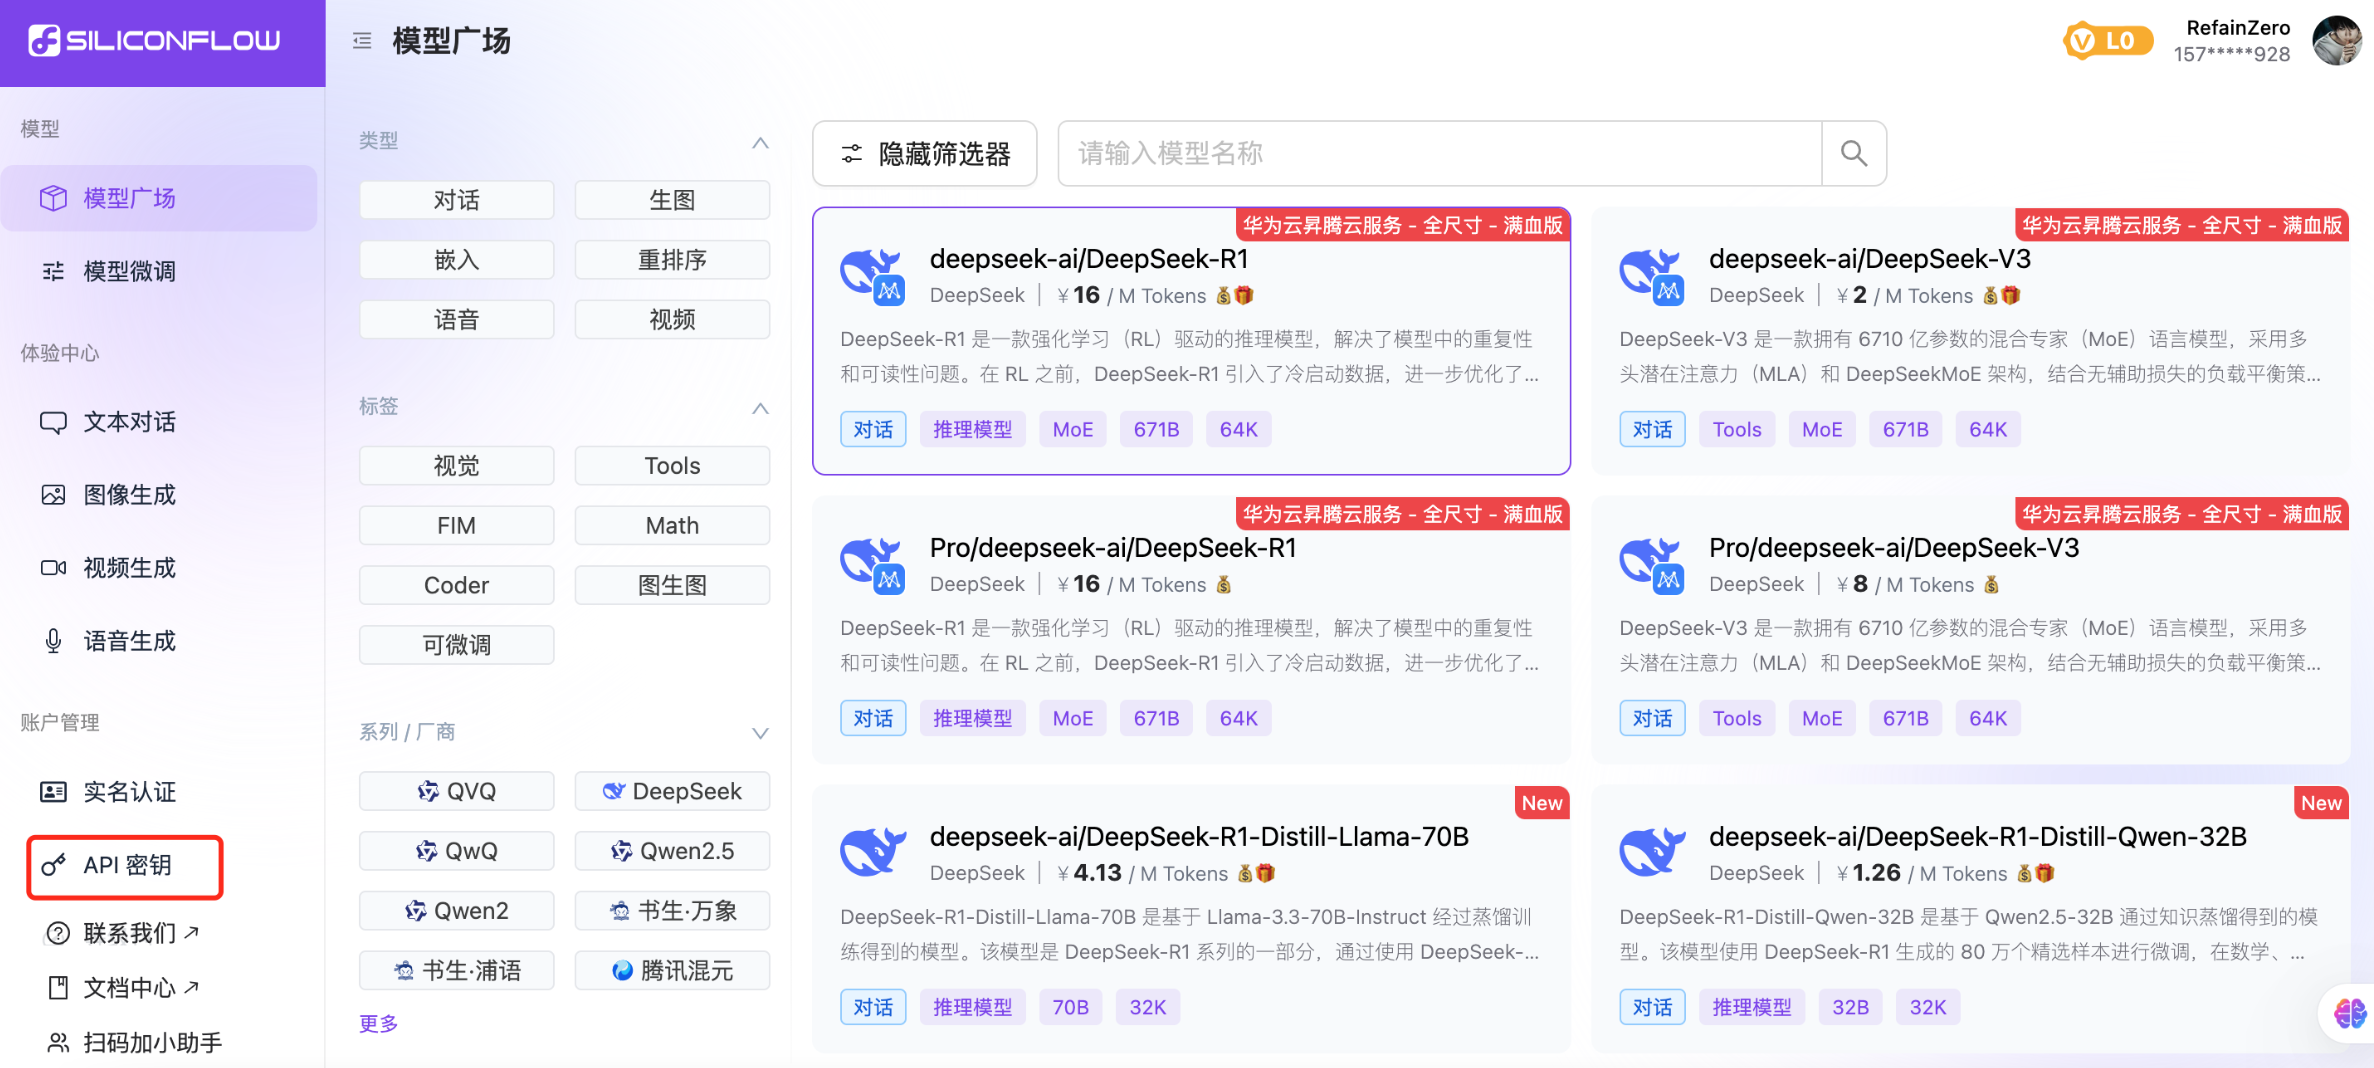Viewport: 2374px width, 1068px height.
Task: Collapse the 类型 filter section
Action: [x=760, y=143]
